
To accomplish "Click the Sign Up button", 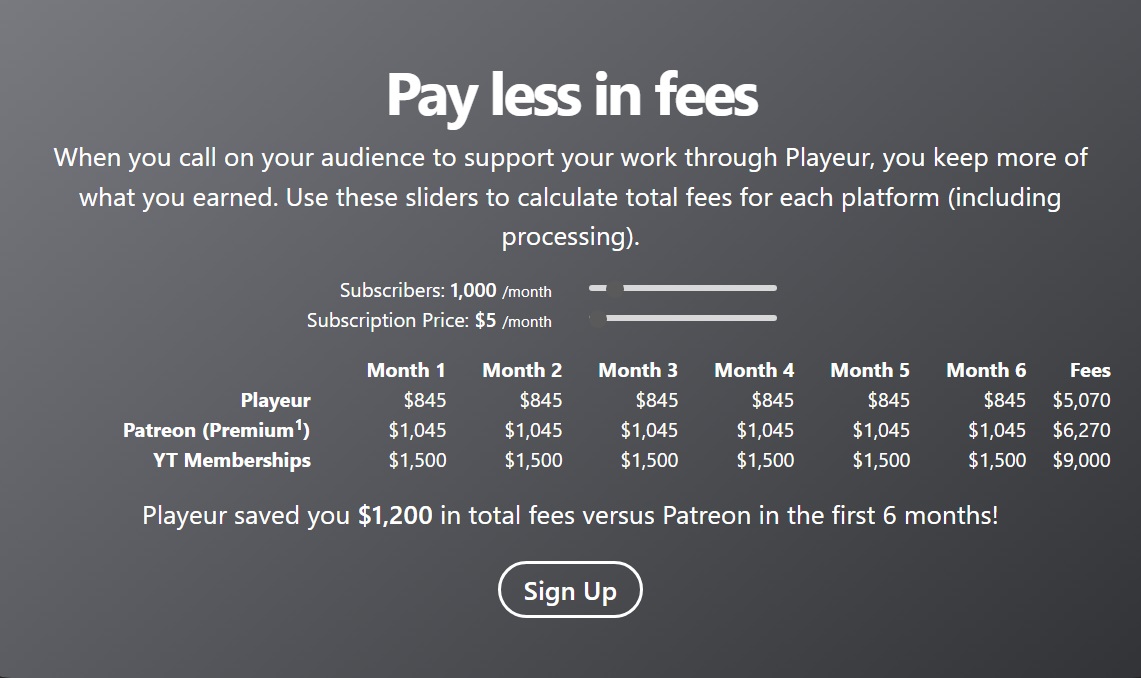I will (570, 590).
